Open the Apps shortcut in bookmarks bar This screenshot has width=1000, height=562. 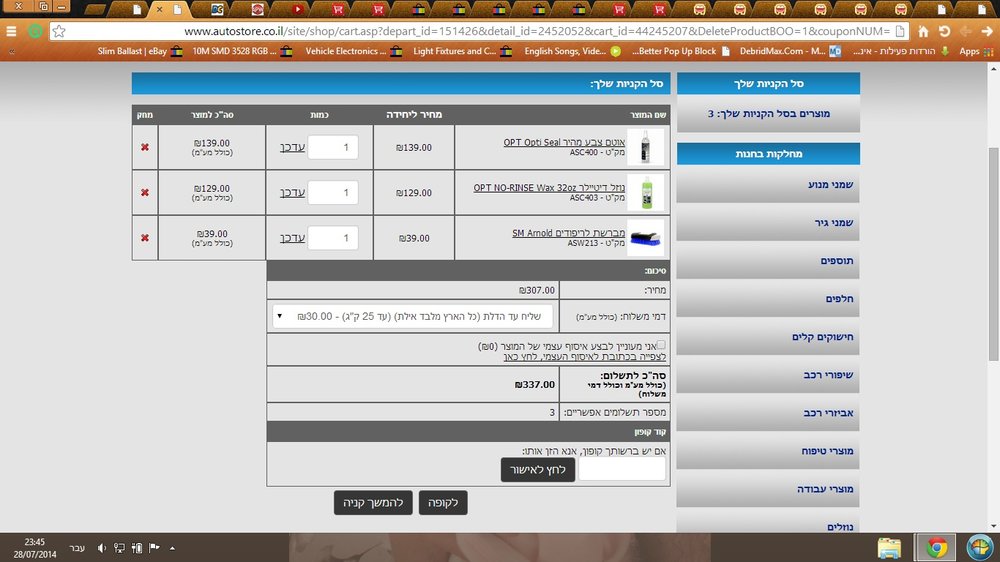[x=976, y=51]
